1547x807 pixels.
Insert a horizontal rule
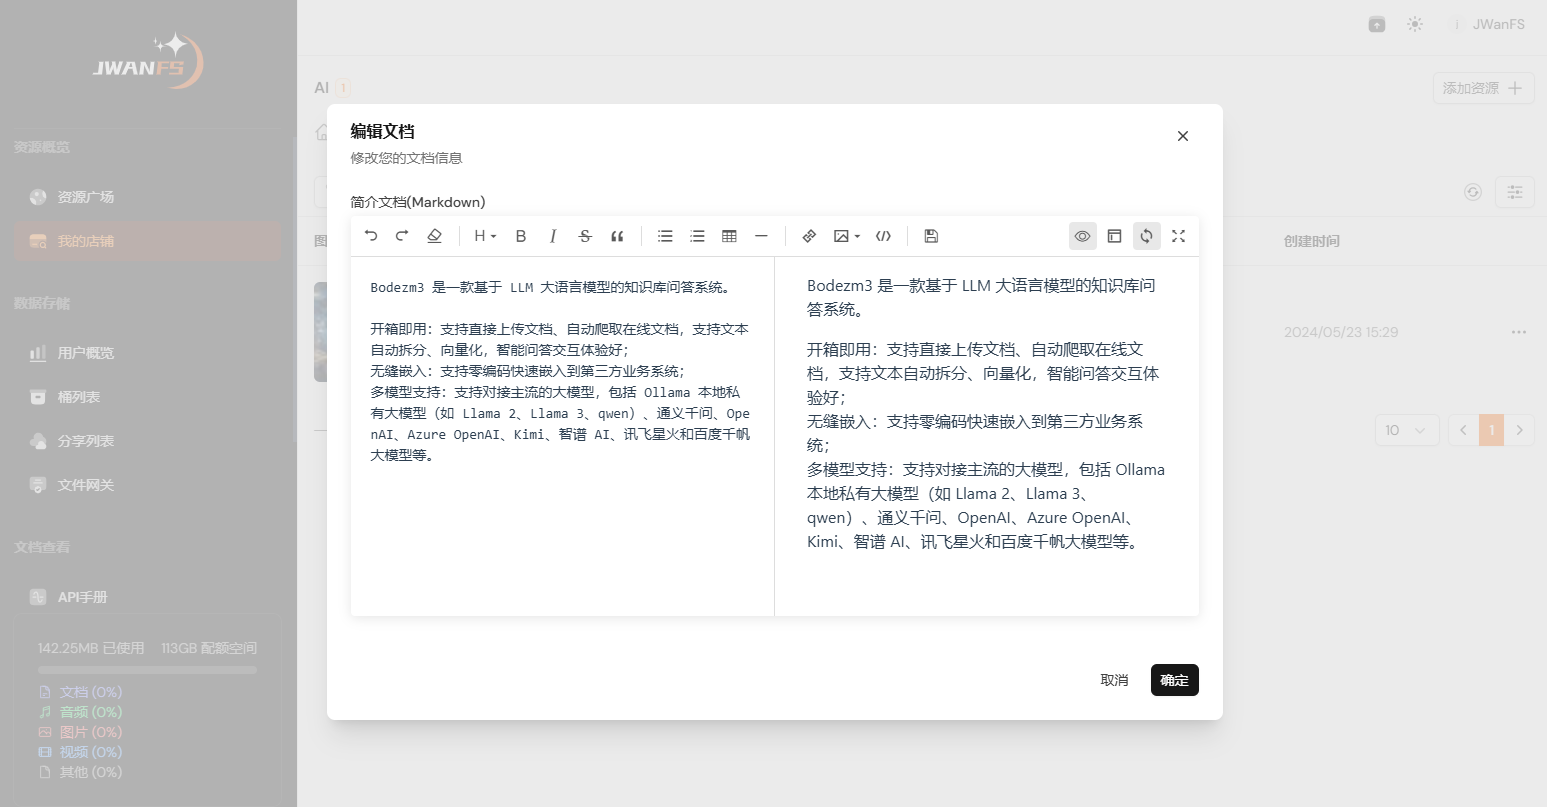point(761,236)
